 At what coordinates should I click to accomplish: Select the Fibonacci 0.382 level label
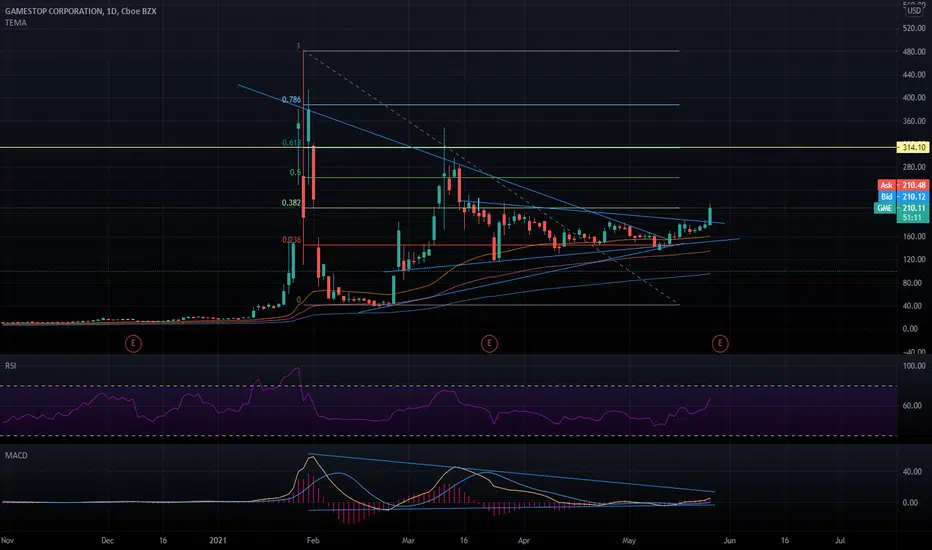291,203
